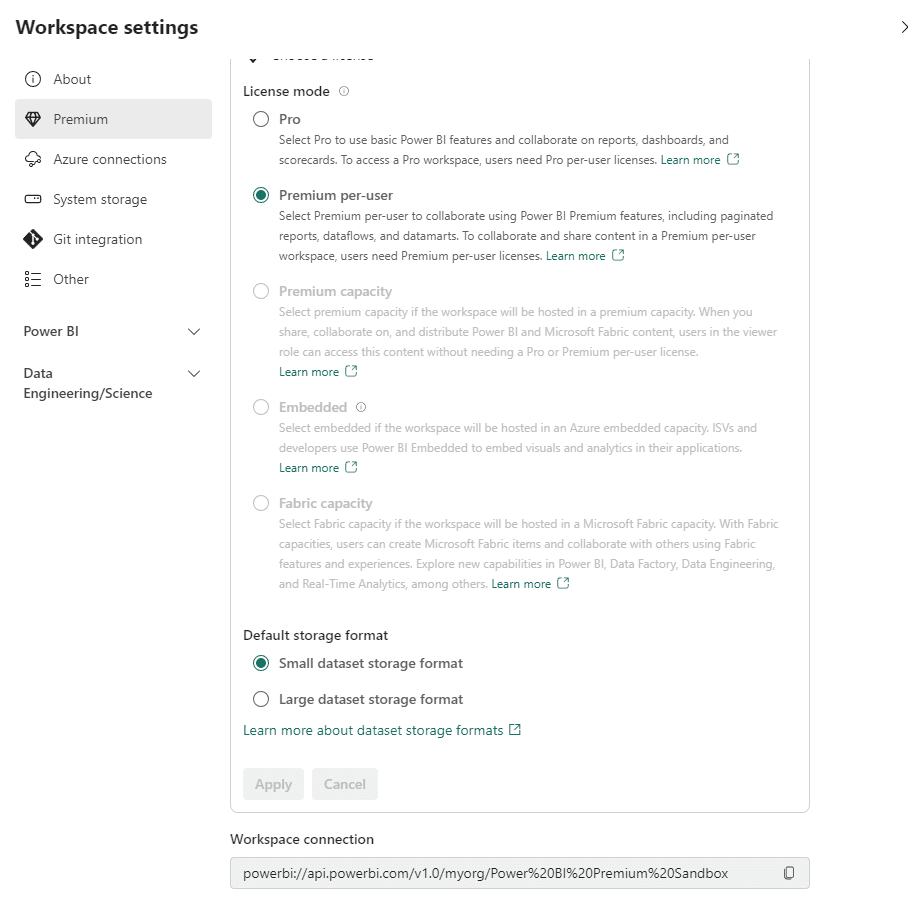Open the About section icon
The image size is (908, 897).
pos(35,79)
